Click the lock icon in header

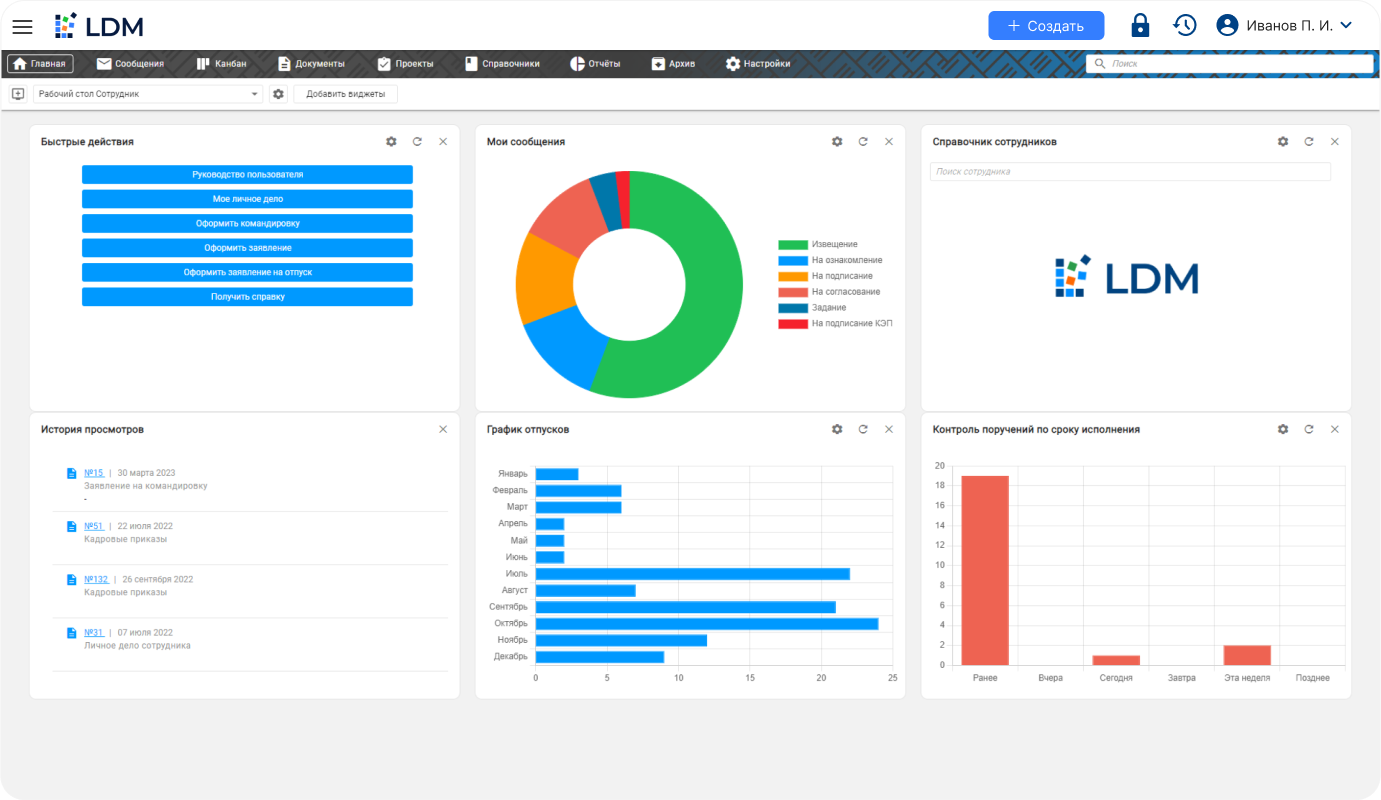[1140, 26]
